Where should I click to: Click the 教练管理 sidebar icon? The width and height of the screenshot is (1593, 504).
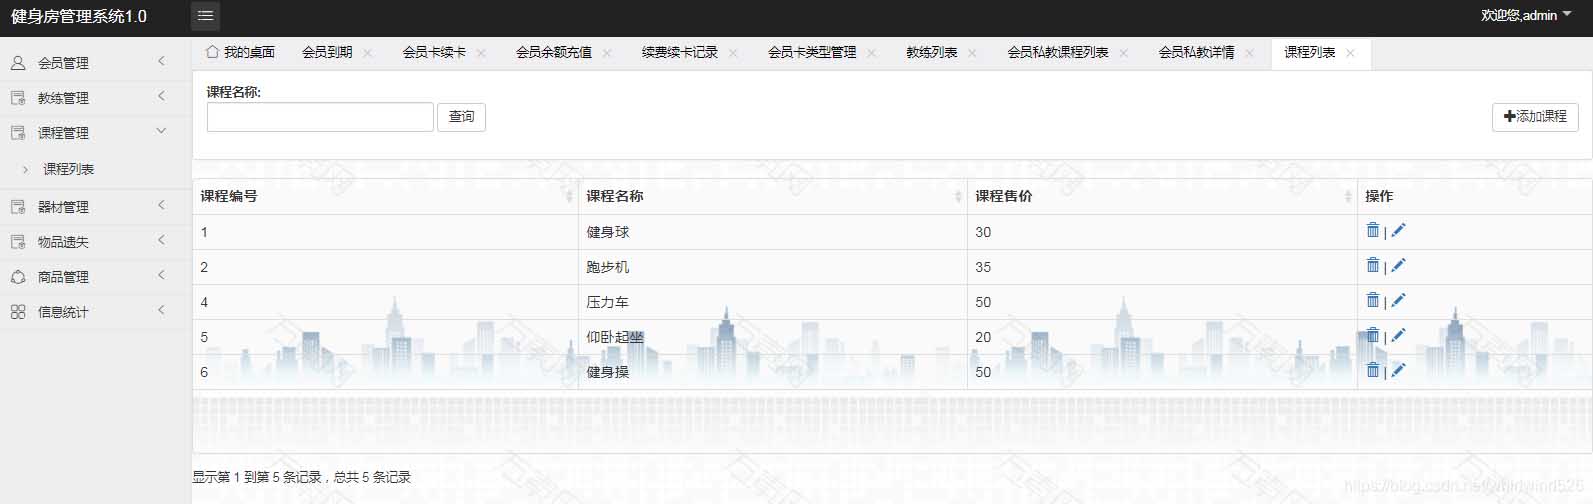point(18,97)
